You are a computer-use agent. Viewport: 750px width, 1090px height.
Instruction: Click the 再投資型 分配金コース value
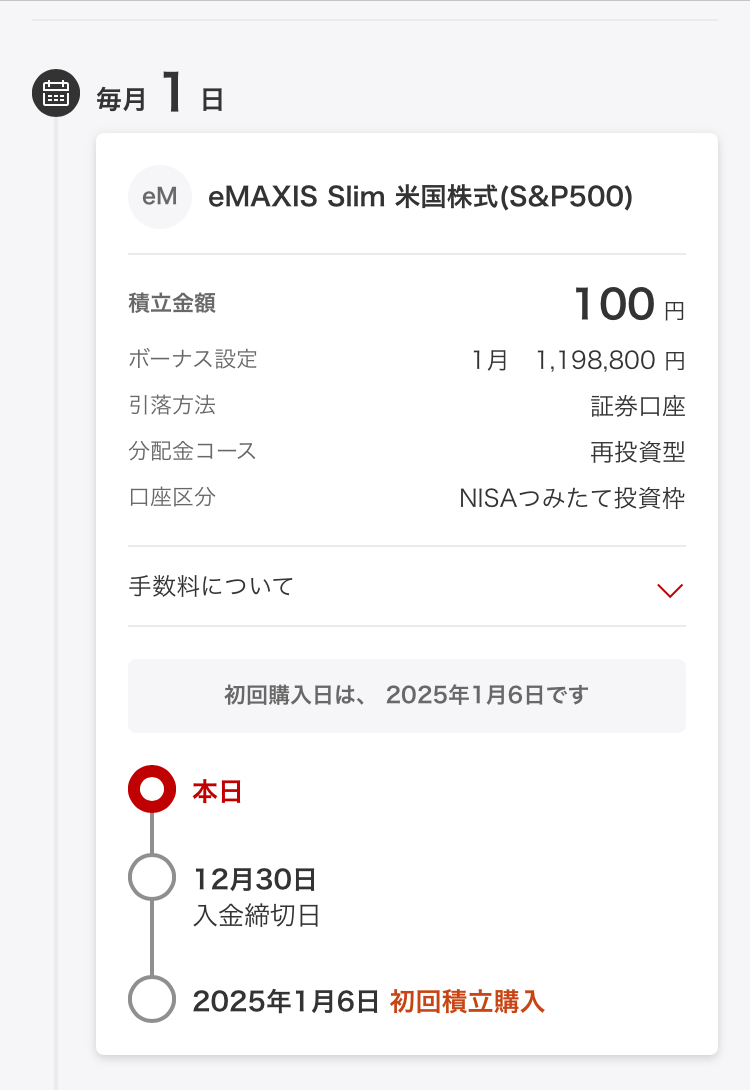tap(637, 452)
